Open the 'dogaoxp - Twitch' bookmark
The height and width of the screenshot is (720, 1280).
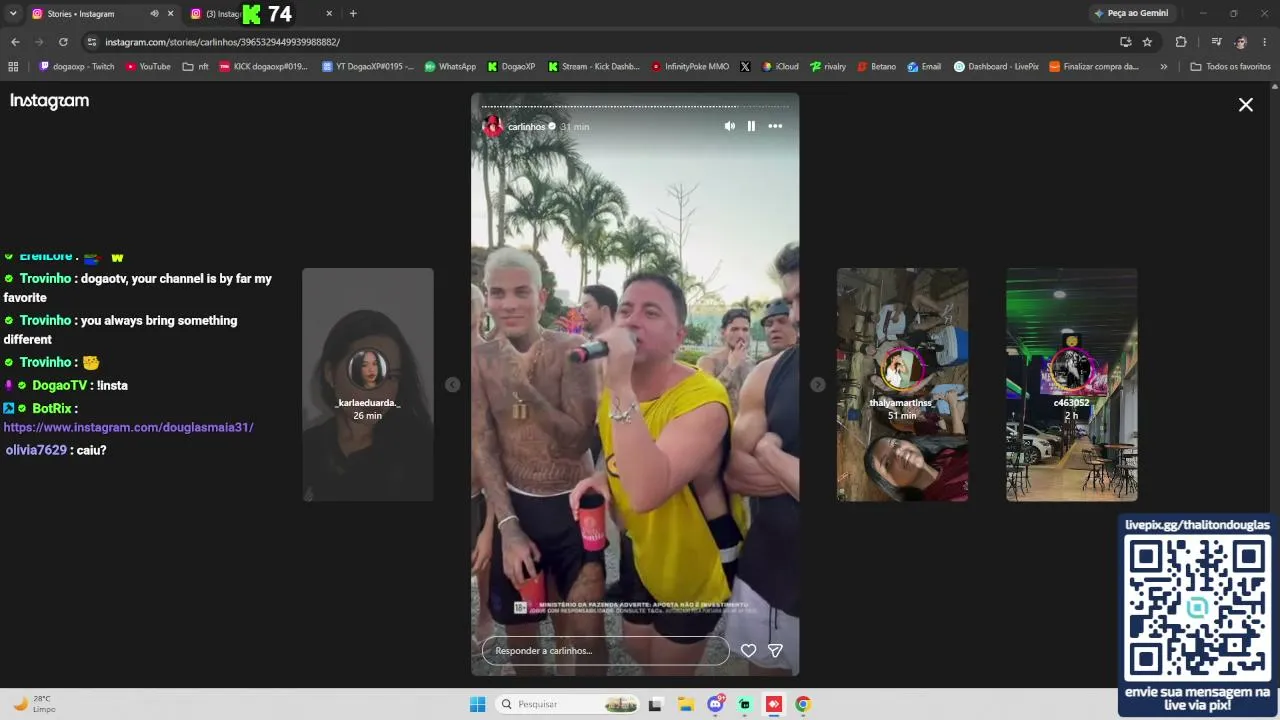point(77,67)
